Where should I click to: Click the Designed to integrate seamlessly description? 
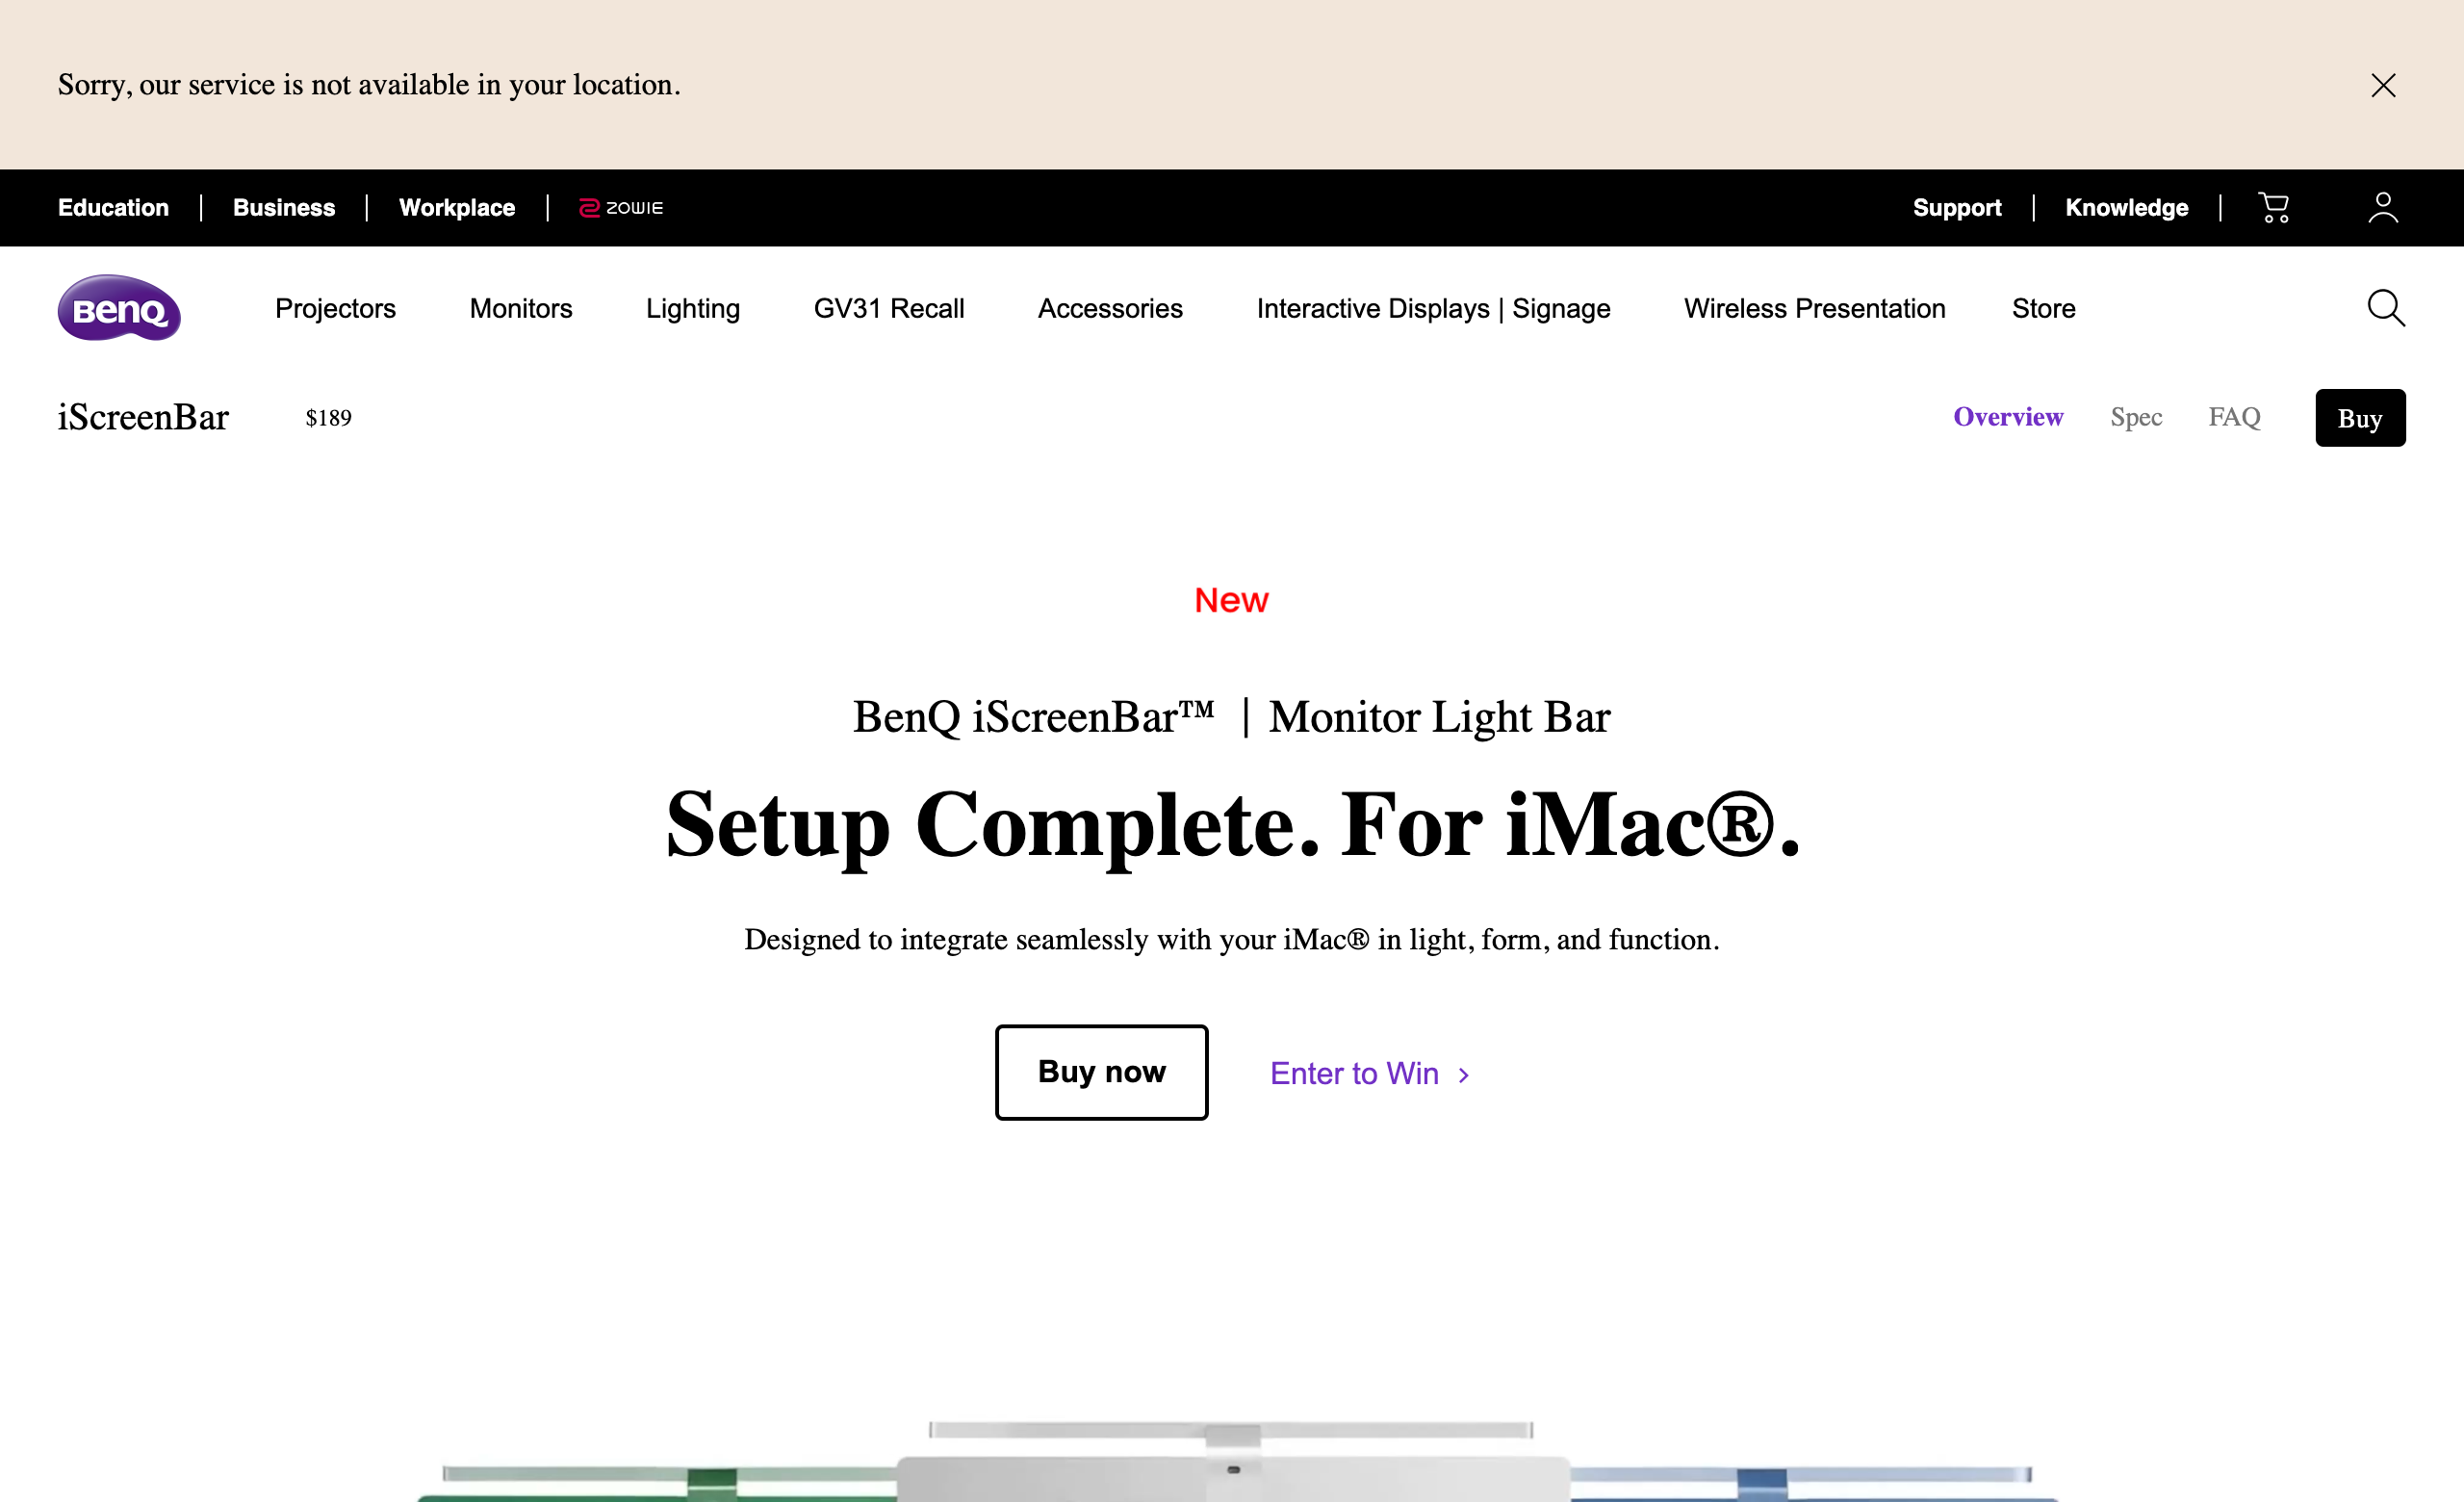point(1231,939)
